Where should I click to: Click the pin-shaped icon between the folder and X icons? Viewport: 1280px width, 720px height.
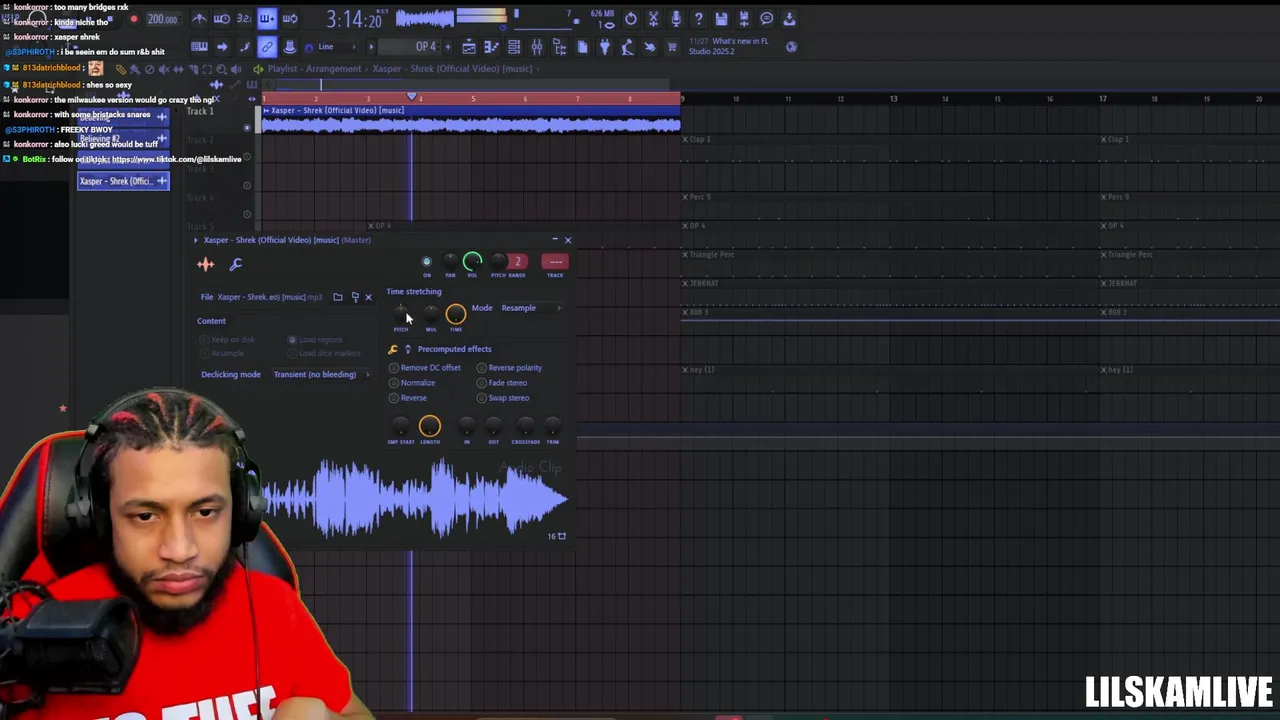pyautogui.click(x=355, y=297)
